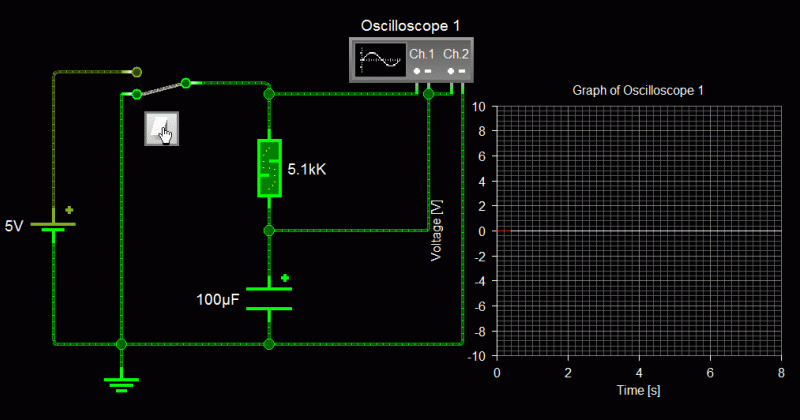
Task: Click the lower-left switch contact node
Action: point(136,94)
